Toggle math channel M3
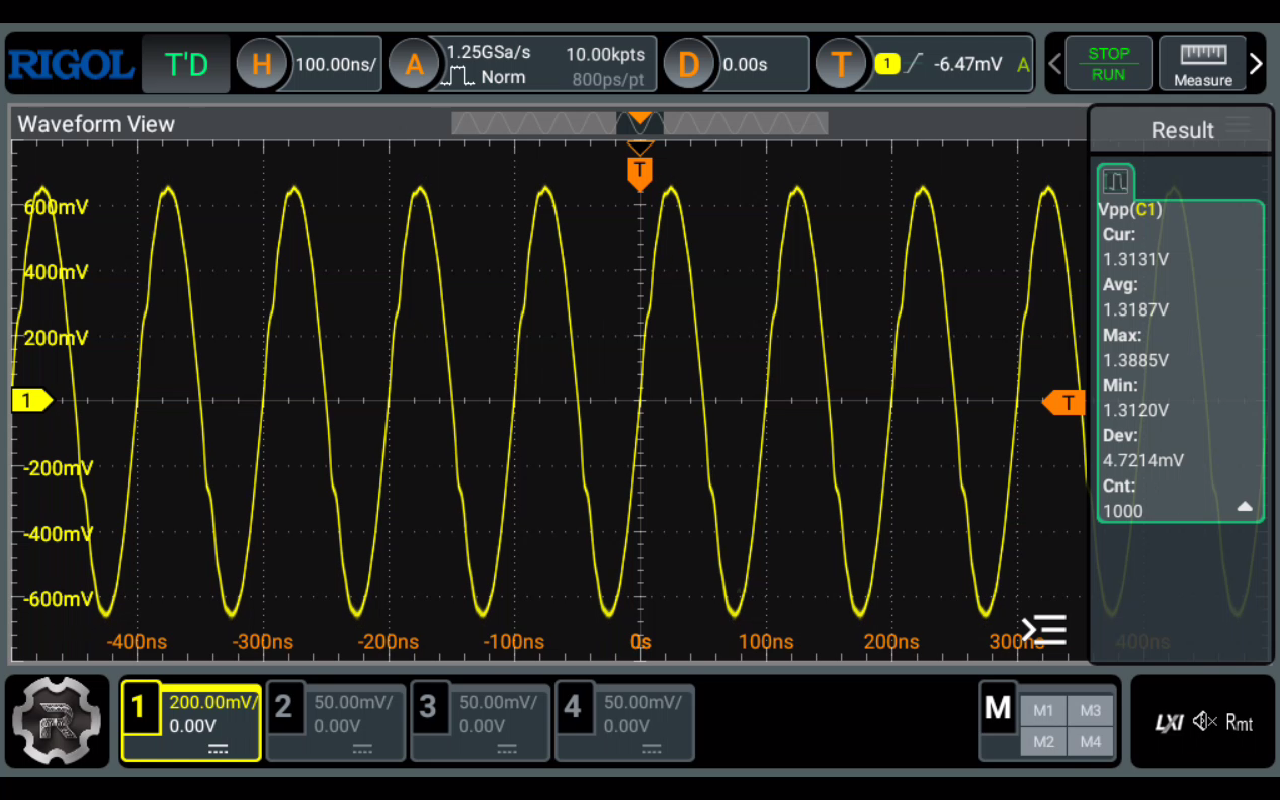Image resolution: width=1280 pixels, height=800 pixels. [1091, 711]
